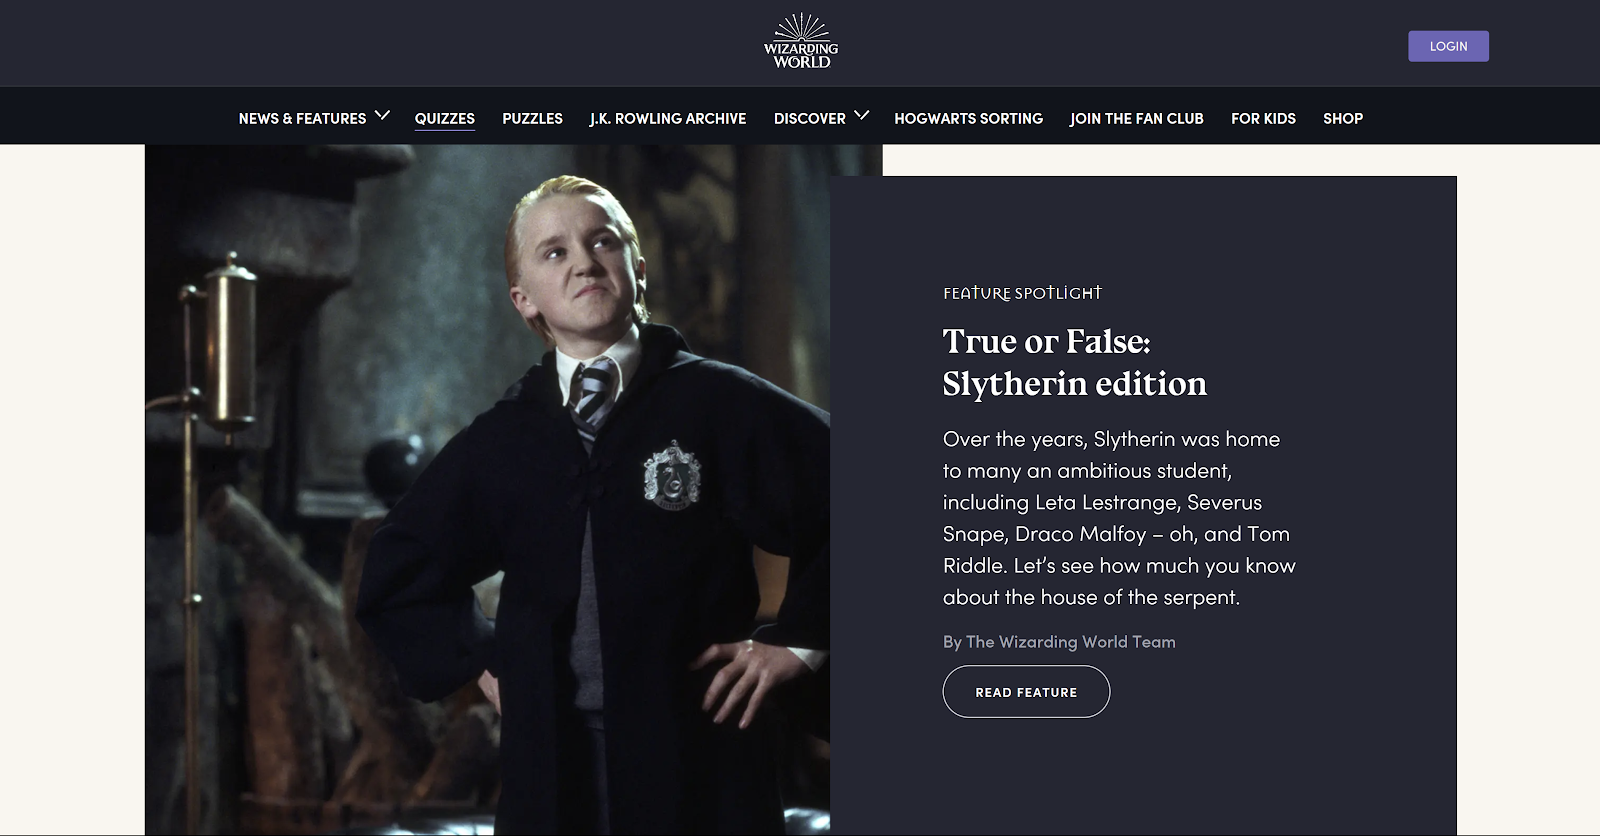Open the J.K. Rowling Archive
The image size is (1600, 836).
point(668,118)
